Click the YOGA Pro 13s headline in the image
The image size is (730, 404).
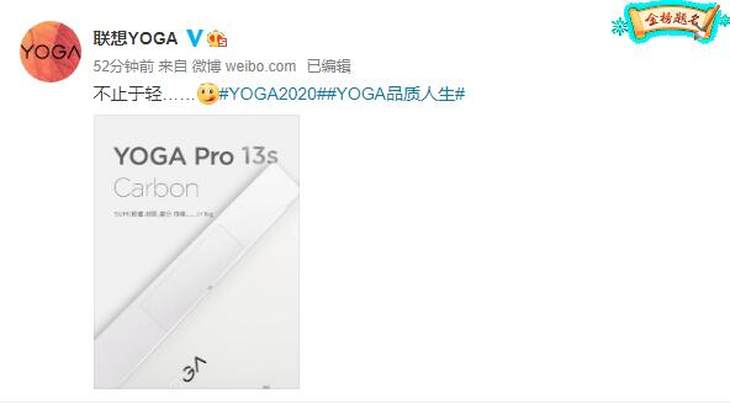pyautogui.click(x=196, y=155)
